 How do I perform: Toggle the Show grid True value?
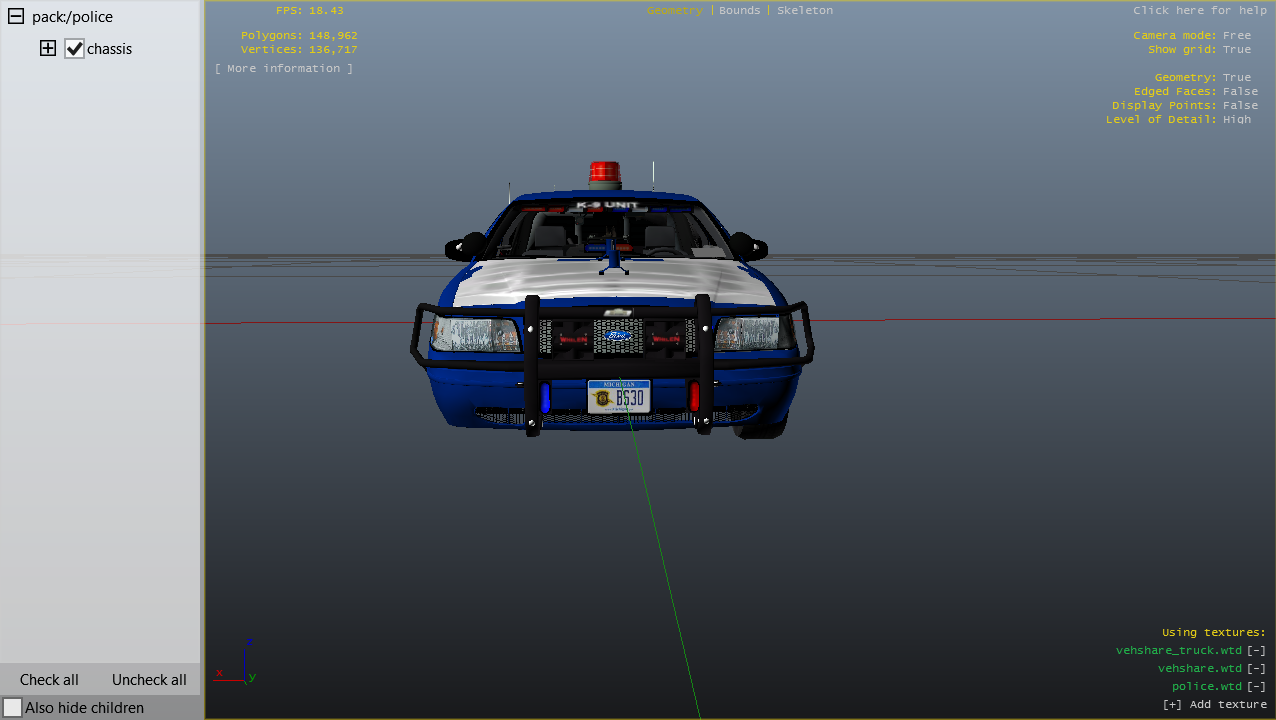[x=1236, y=49]
